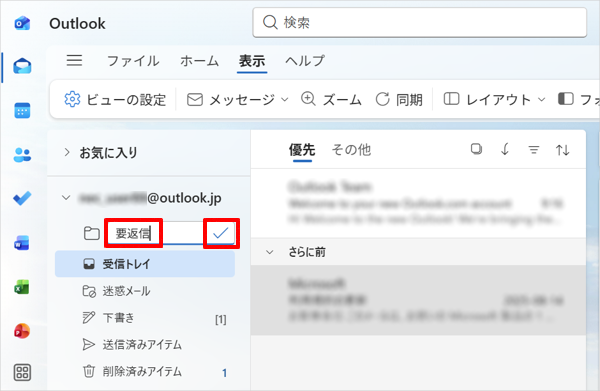
Task: Click the ズーム zoom button
Action: click(x=331, y=100)
